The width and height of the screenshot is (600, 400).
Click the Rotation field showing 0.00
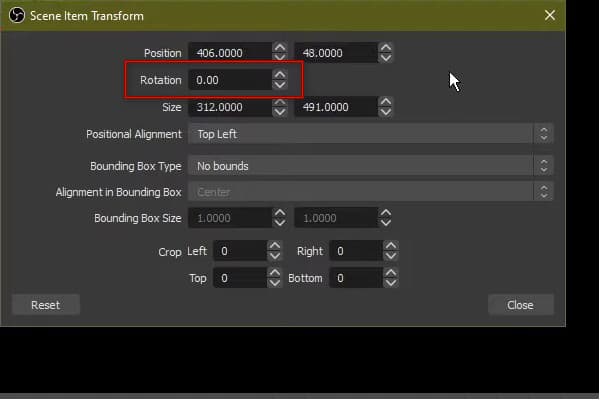pos(230,80)
